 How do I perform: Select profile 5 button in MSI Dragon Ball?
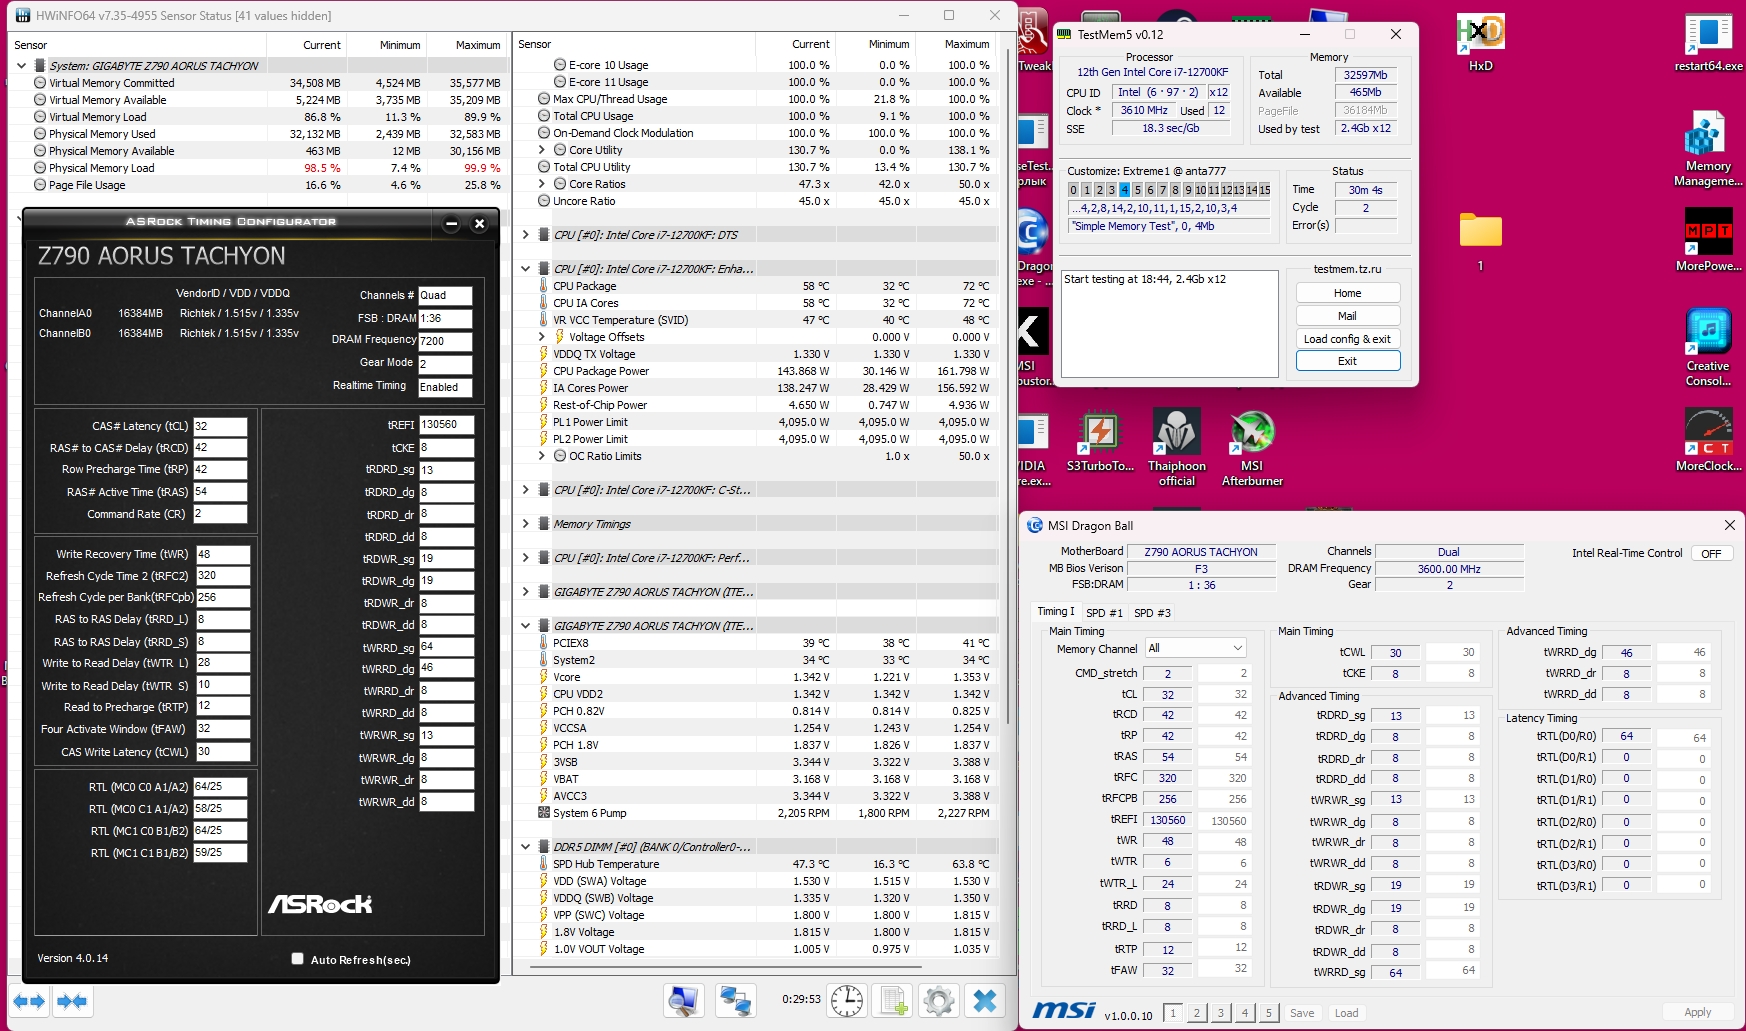tap(1269, 1013)
